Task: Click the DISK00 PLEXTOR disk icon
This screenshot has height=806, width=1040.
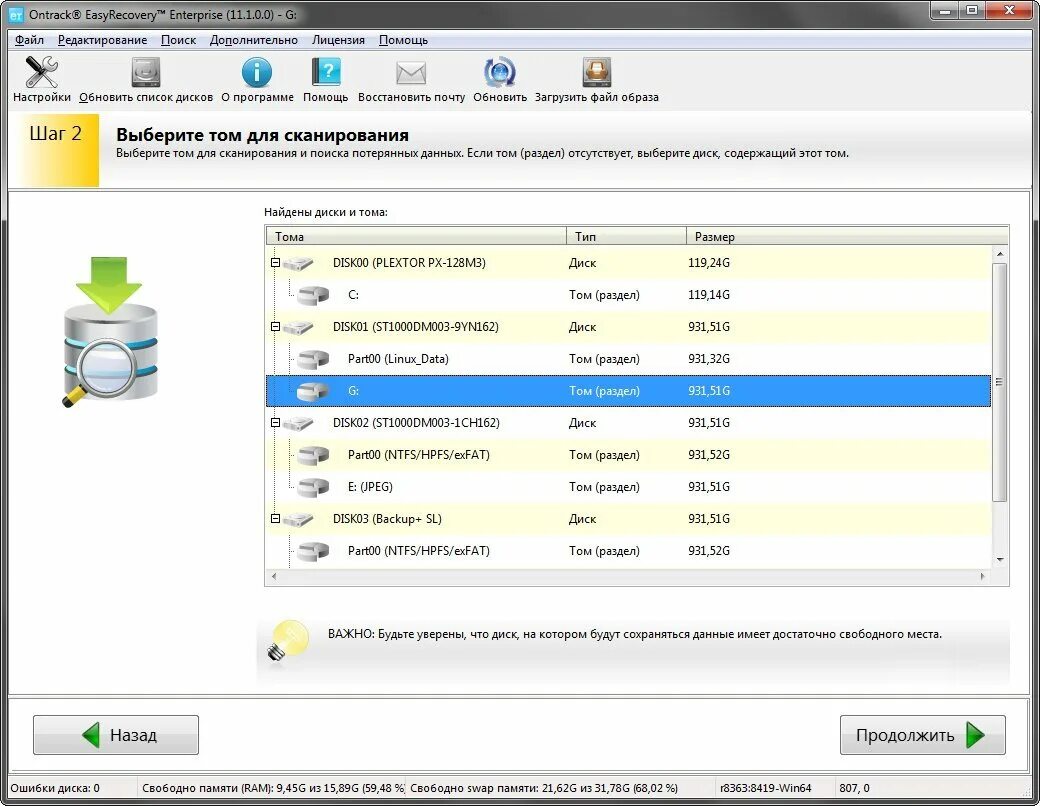Action: pyautogui.click(x=298, y=263)
